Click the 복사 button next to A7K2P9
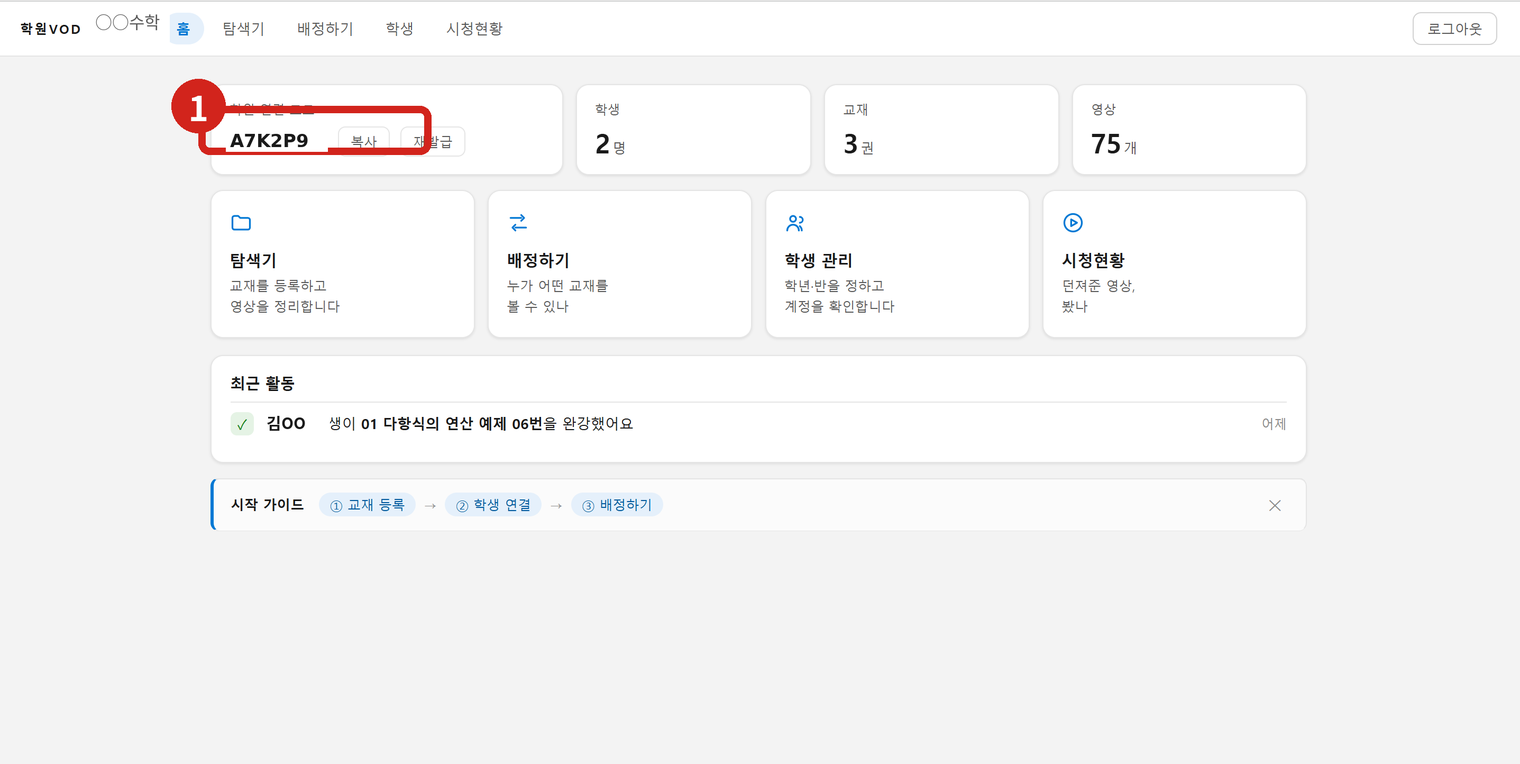The image size is (1520, 764). 364,142
